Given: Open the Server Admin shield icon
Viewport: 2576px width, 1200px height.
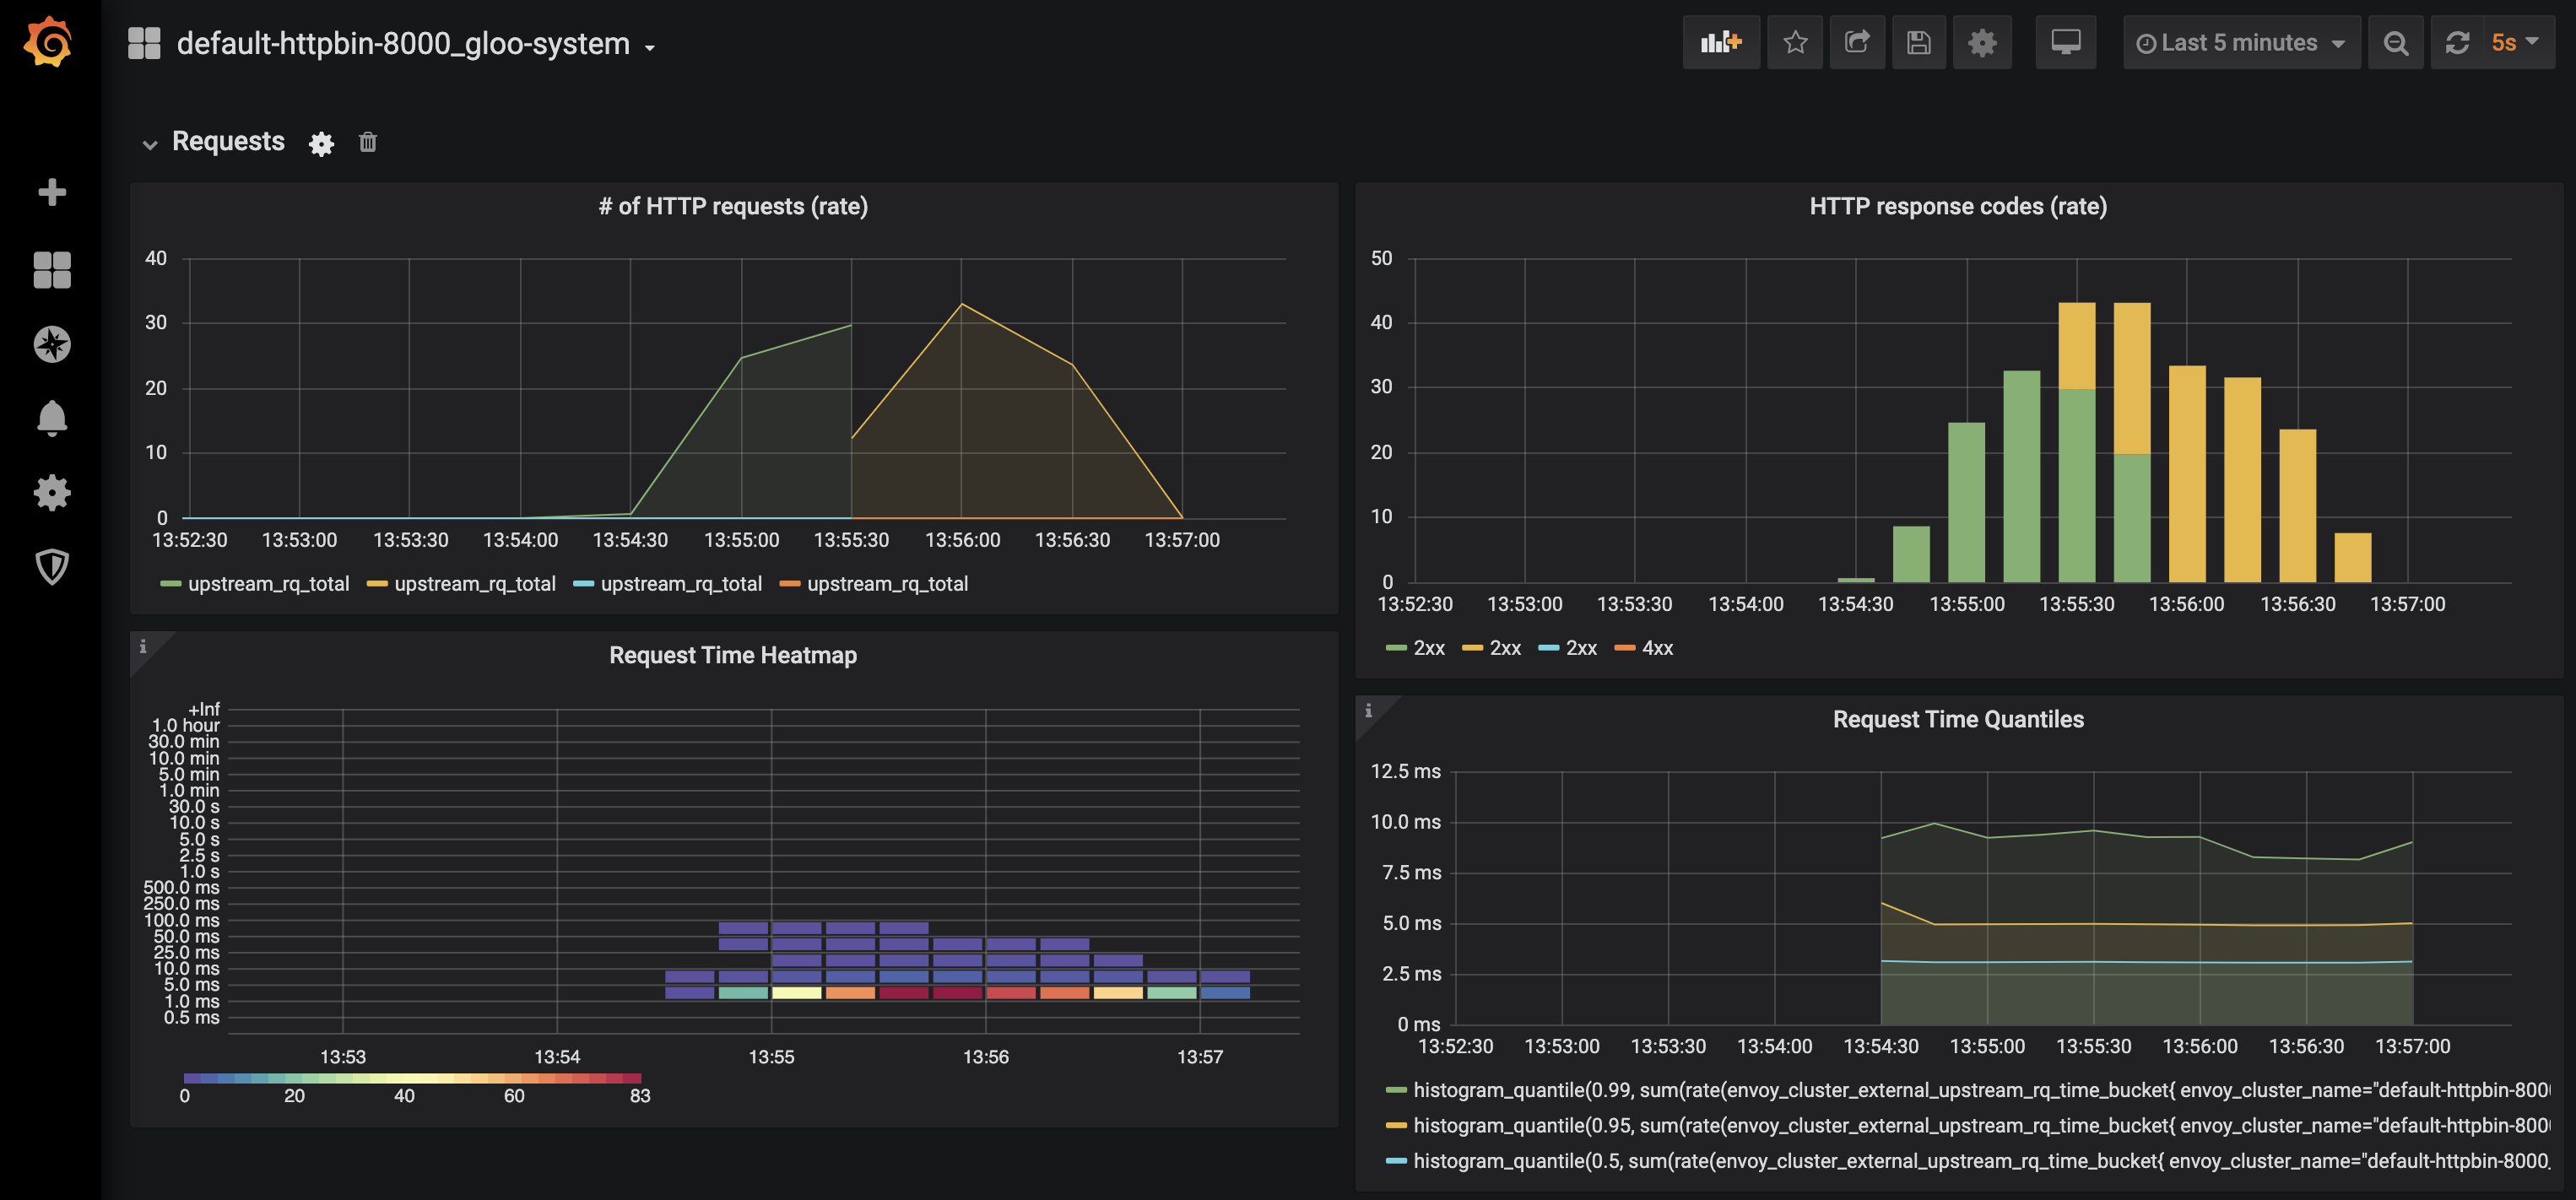Looking at the screenshot, I should click(x=52, y=567).
